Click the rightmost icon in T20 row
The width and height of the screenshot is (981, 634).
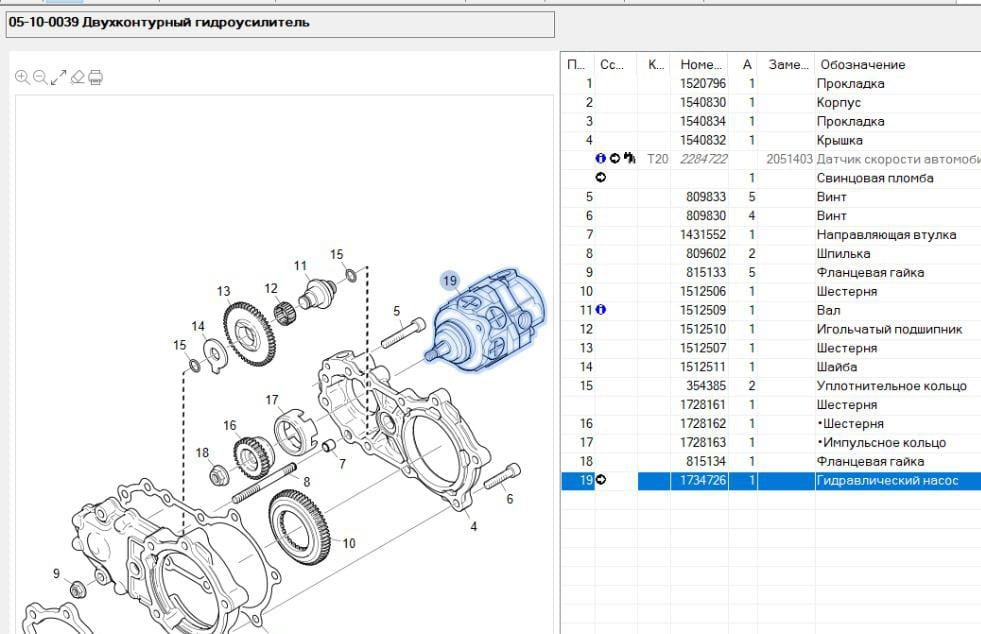tap(630, 159)
